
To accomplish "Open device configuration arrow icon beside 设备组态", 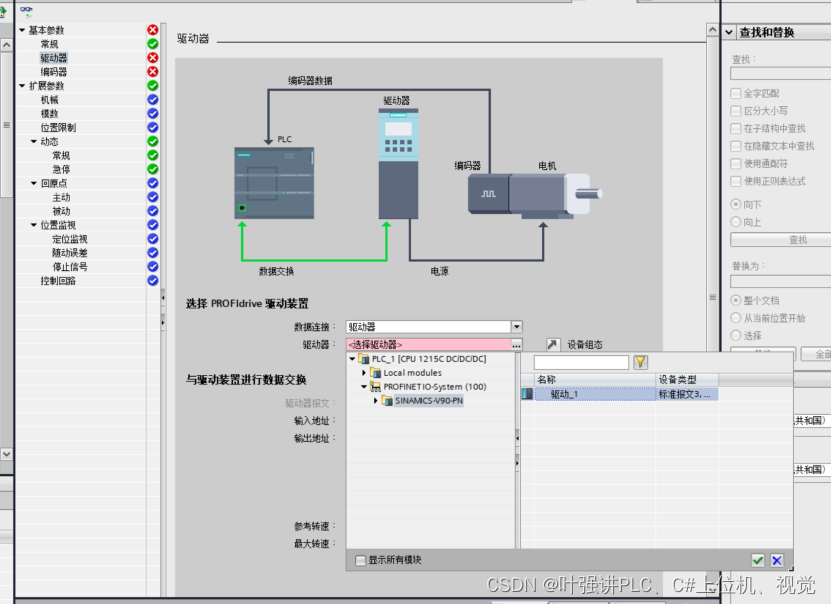I will 552,344.
